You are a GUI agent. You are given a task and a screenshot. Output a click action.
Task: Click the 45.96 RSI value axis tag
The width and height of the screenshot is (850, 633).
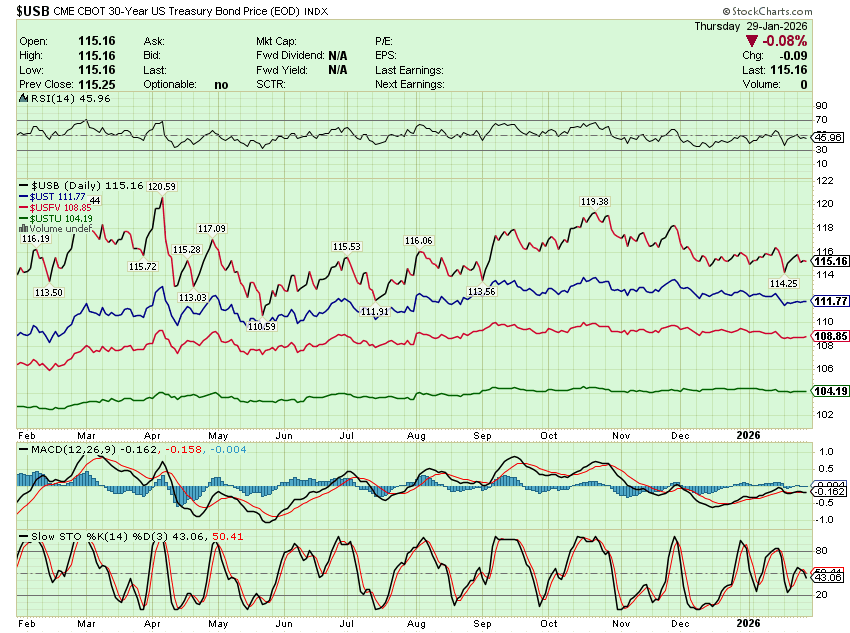coord(828,137)
